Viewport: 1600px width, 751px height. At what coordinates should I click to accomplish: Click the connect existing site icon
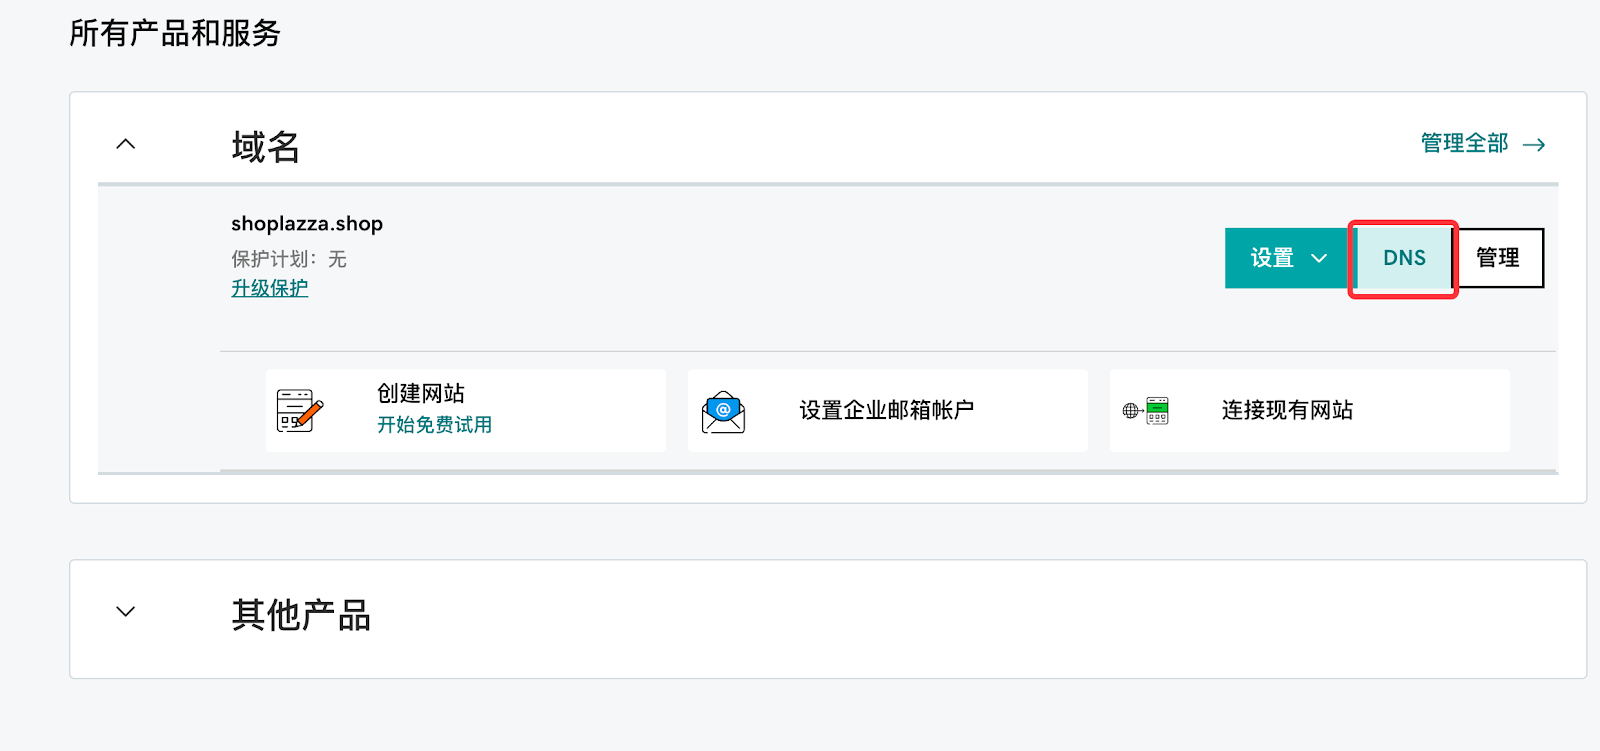tap(1146, 410)
